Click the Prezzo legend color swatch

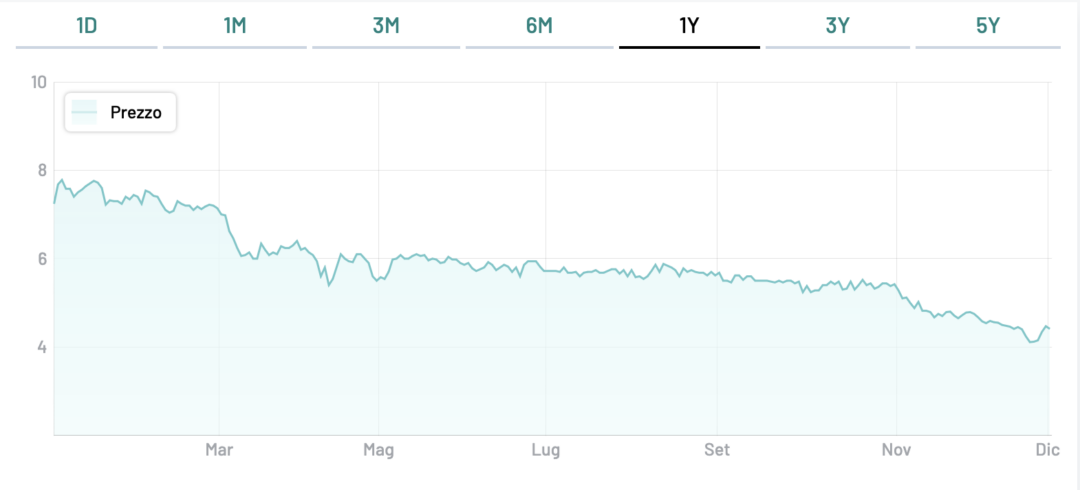pyautogui.click(x=84, y=113)
